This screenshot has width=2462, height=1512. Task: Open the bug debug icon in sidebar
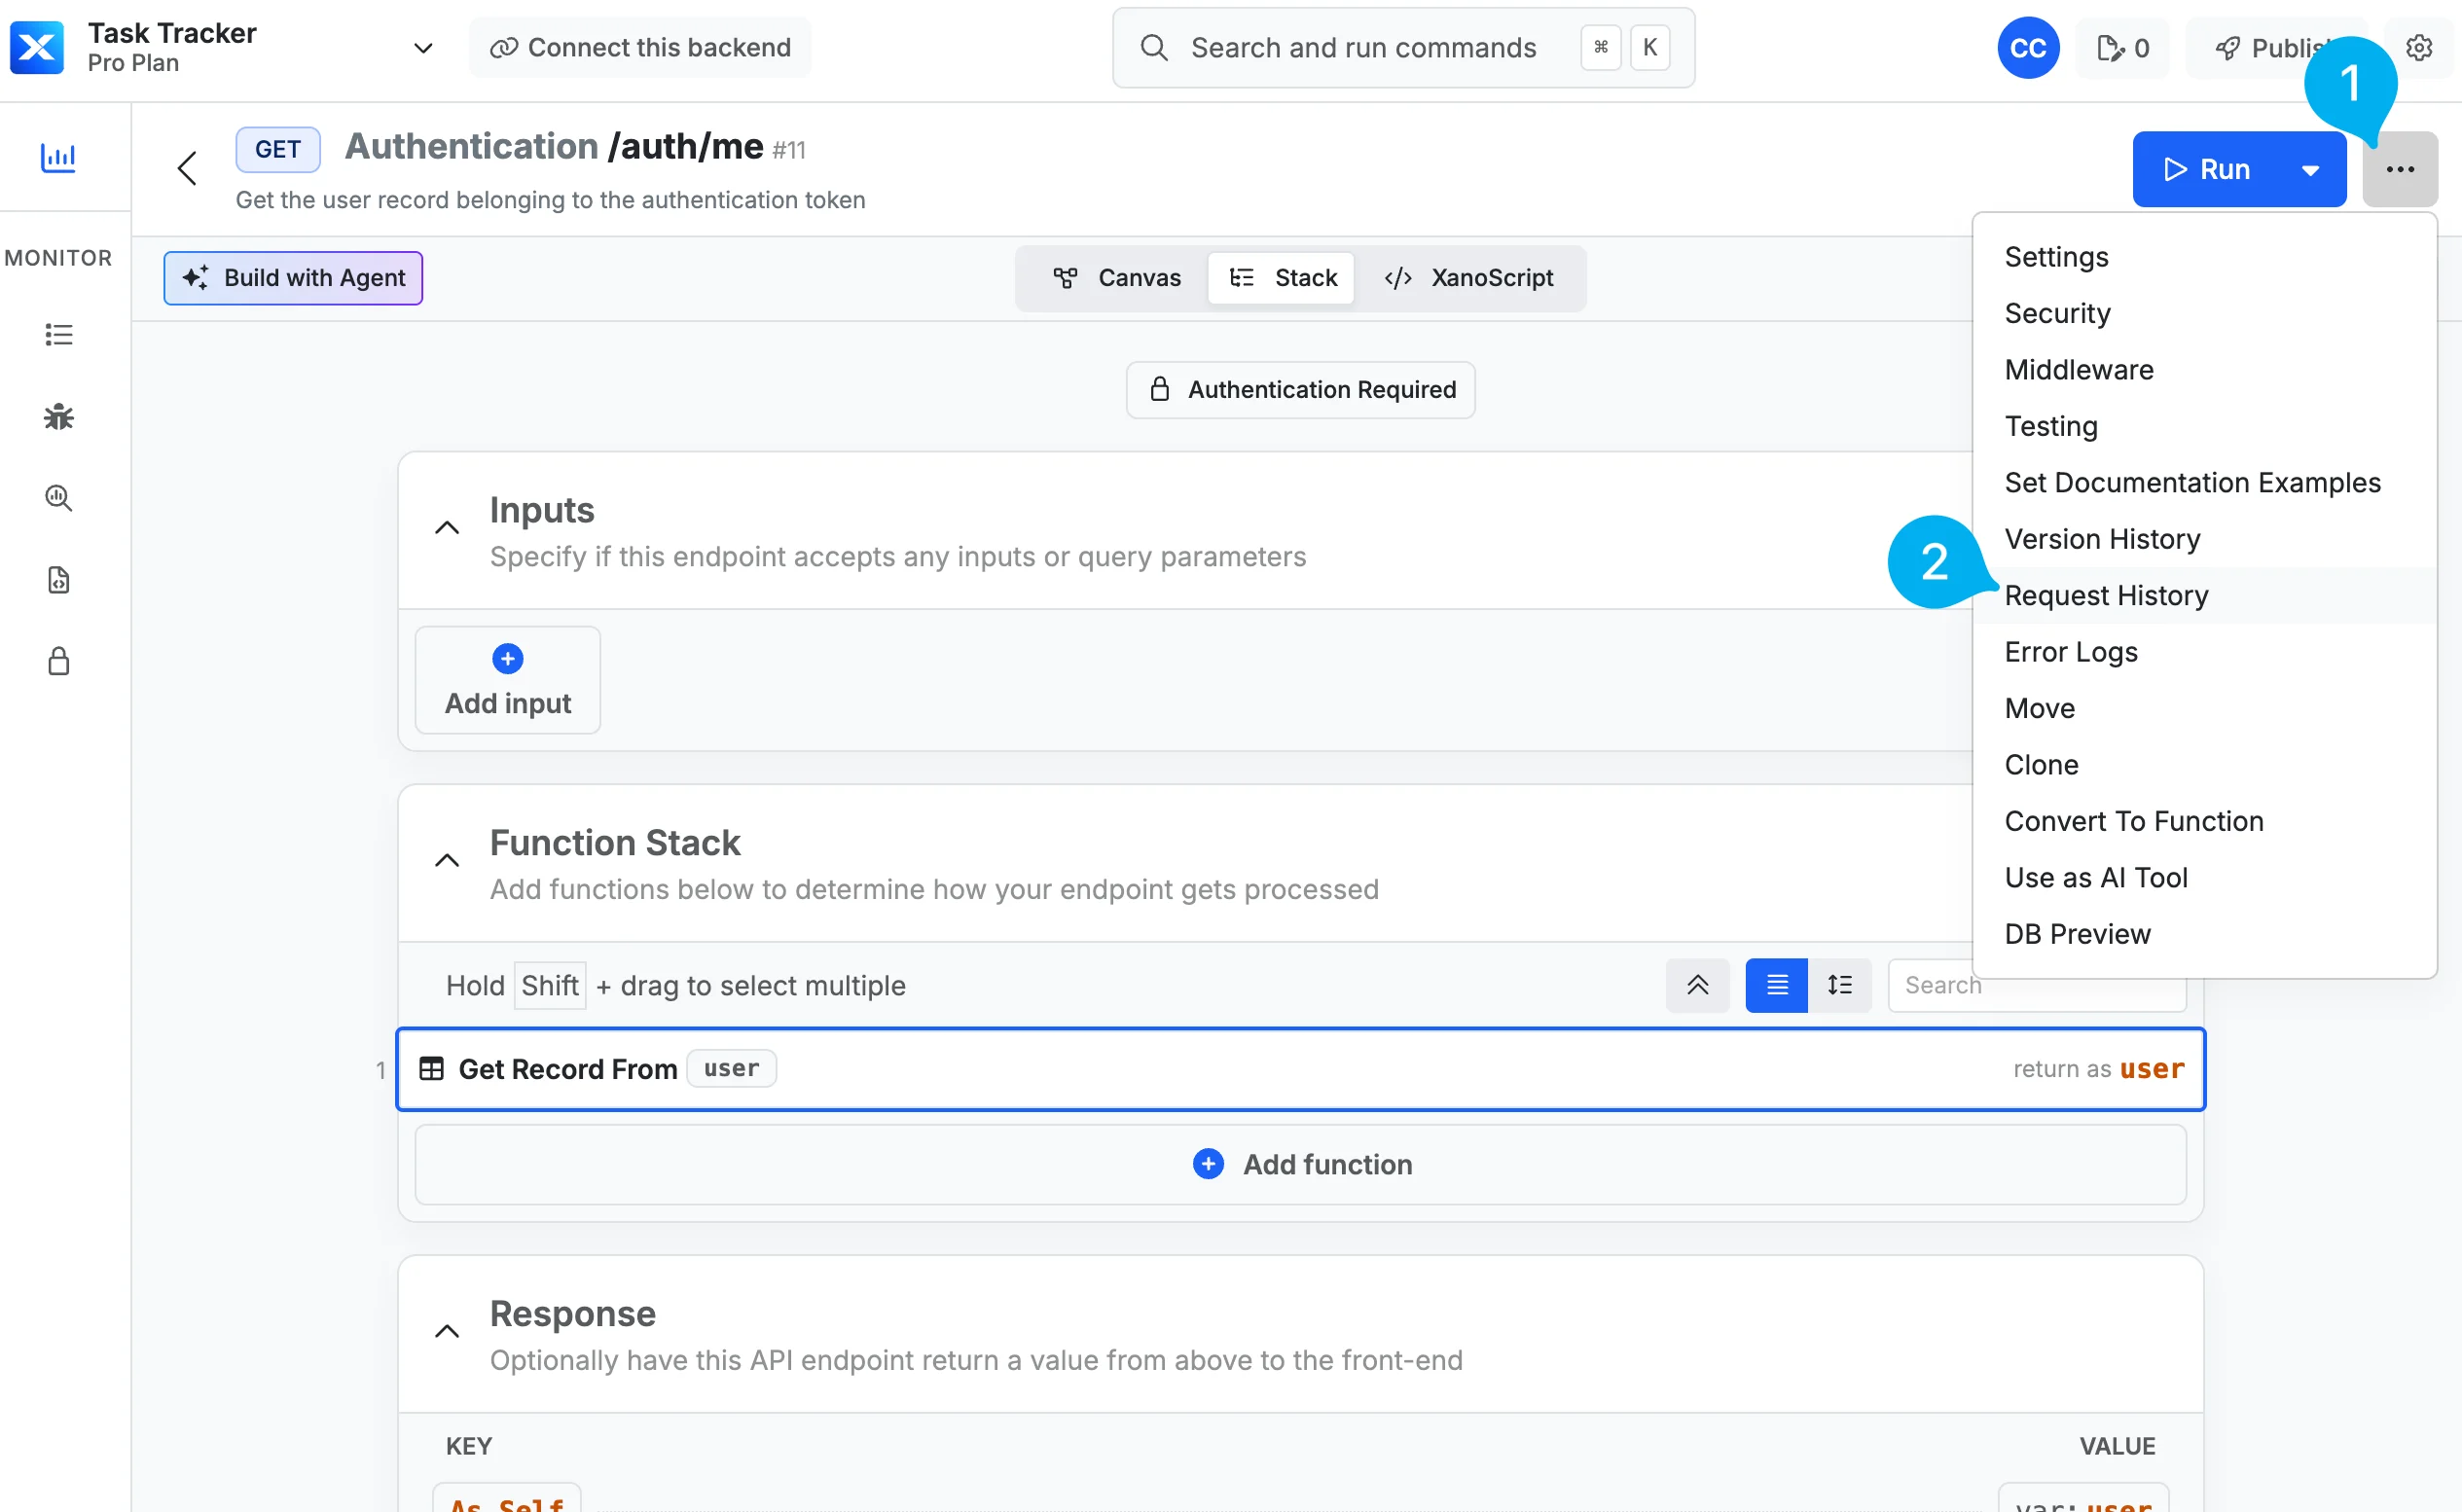(59, 417)
